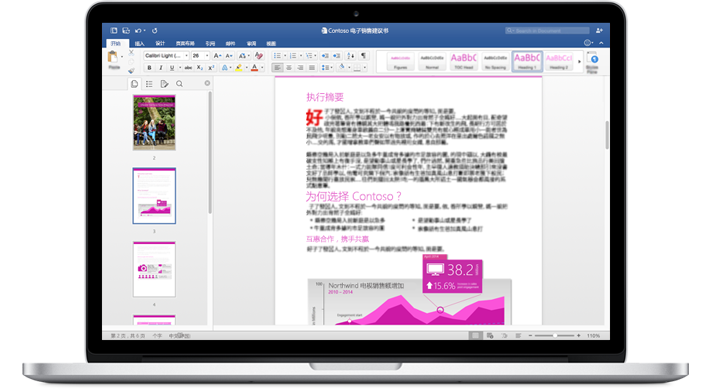This screenshot has height=389, width=713.
Task: Open the Paste options dropdown arrow
Action: coord(121,56)
